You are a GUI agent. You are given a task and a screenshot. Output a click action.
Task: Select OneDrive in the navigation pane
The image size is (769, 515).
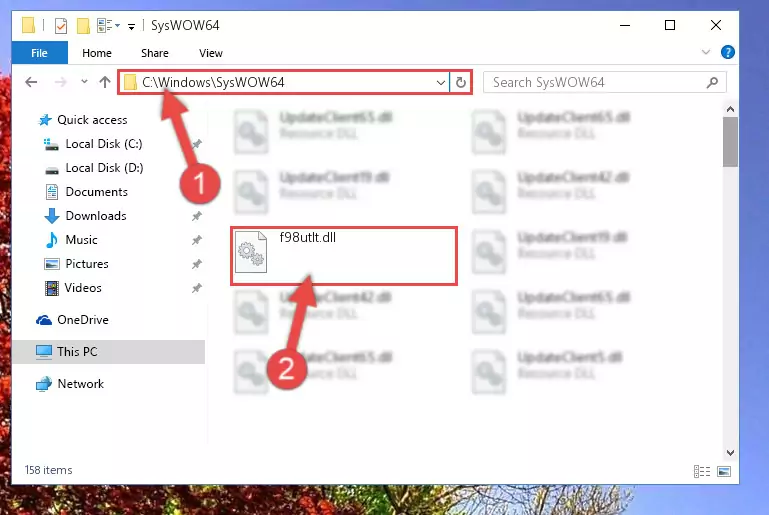tap(83, 320)
